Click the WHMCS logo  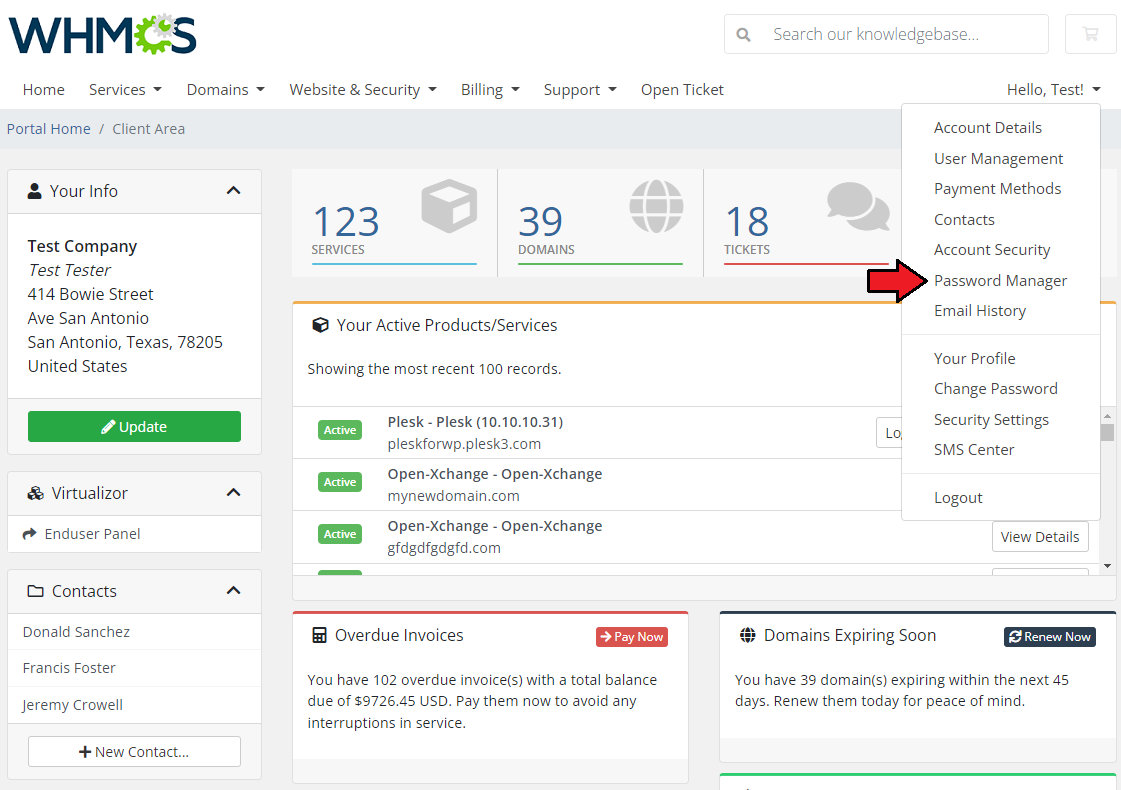pos(102,34)
